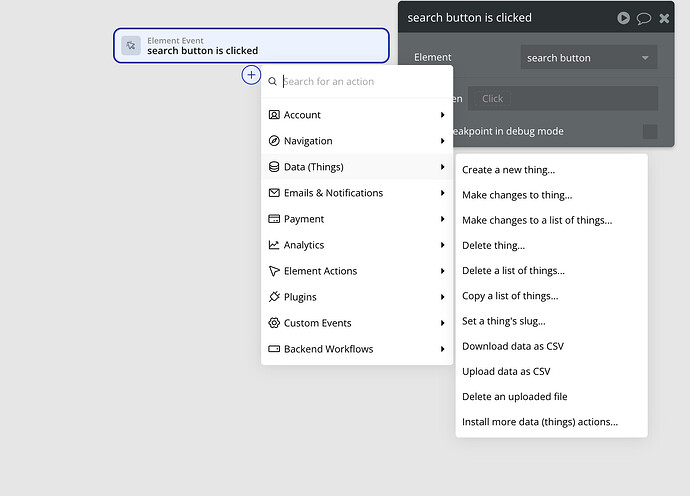Click the Emails & Notifications envelope icon
Viewport: 690px width, 496px height.
point(274,193)
